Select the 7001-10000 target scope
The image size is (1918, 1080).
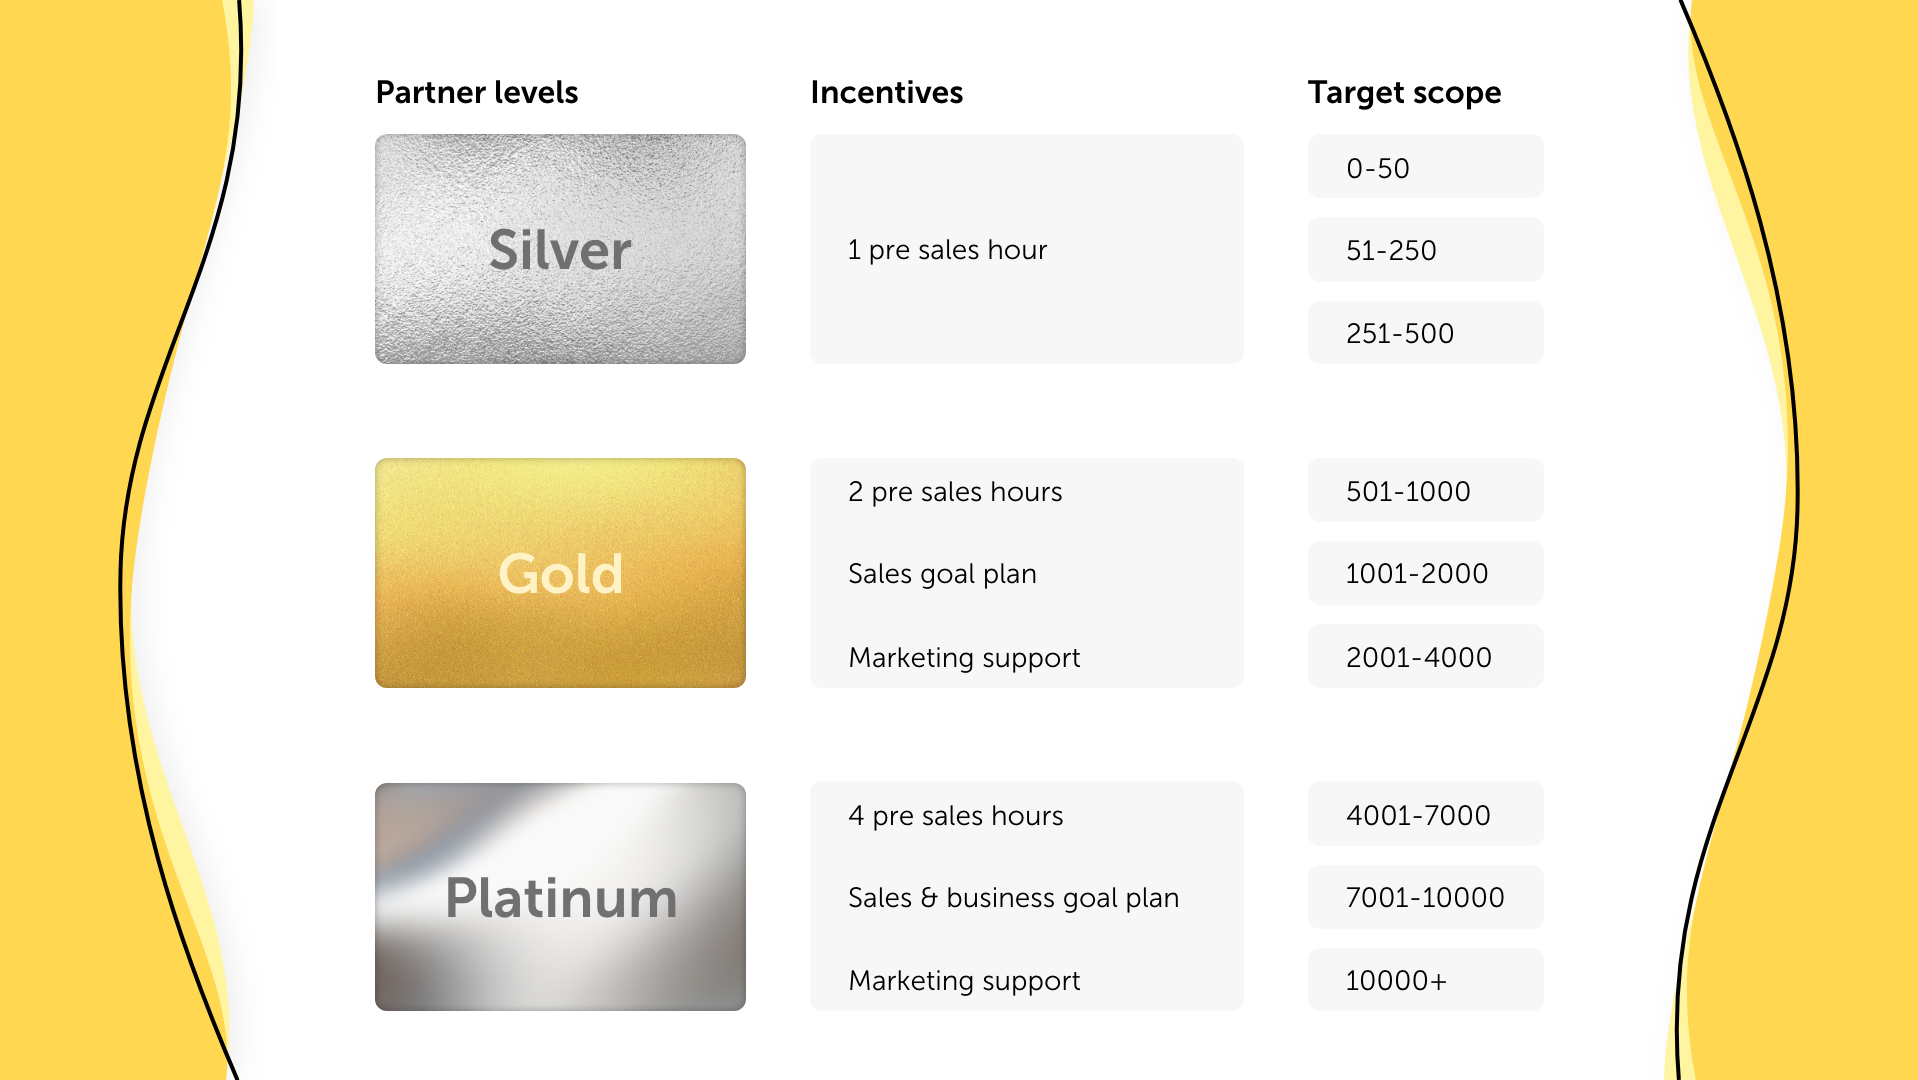[x=1425, y=897]
